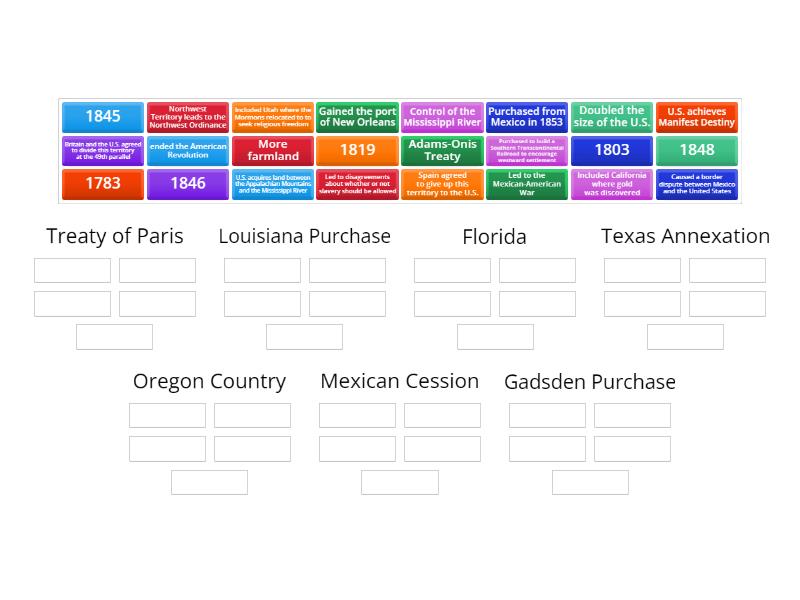
Task: Click the More farmland tile
Action: pos(273,150)
